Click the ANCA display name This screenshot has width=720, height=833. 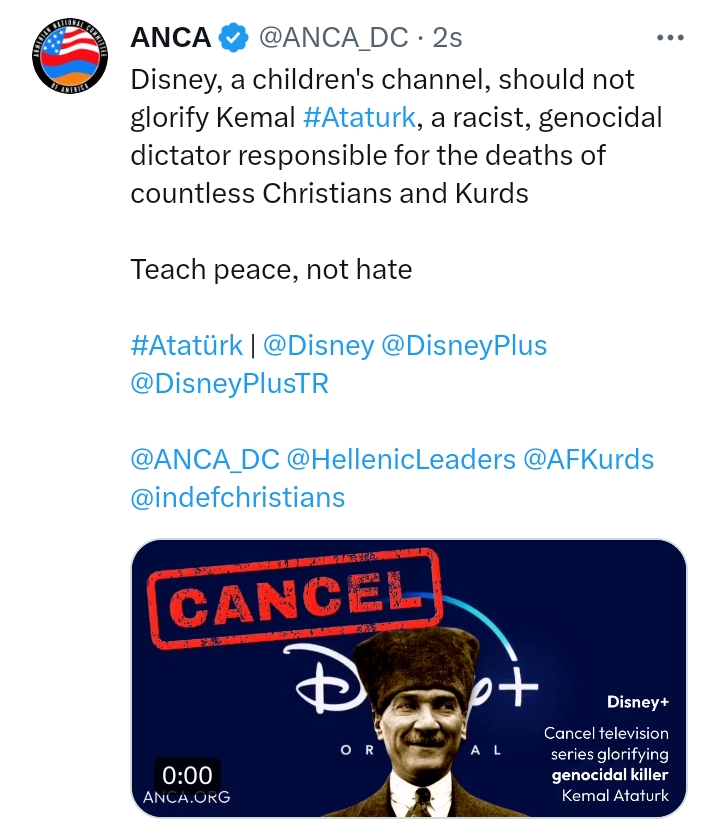pos(171,38)
